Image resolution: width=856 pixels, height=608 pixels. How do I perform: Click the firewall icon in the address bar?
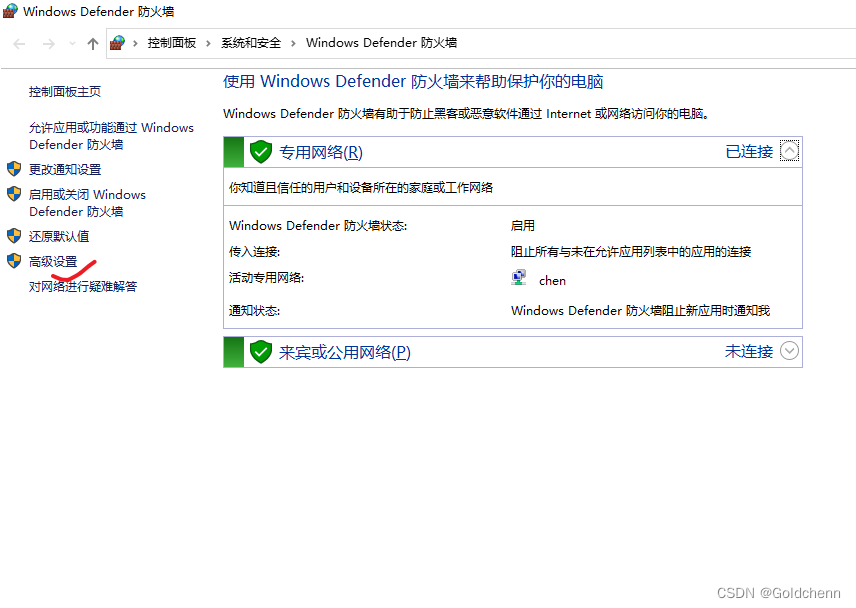(x=116, y=43)
